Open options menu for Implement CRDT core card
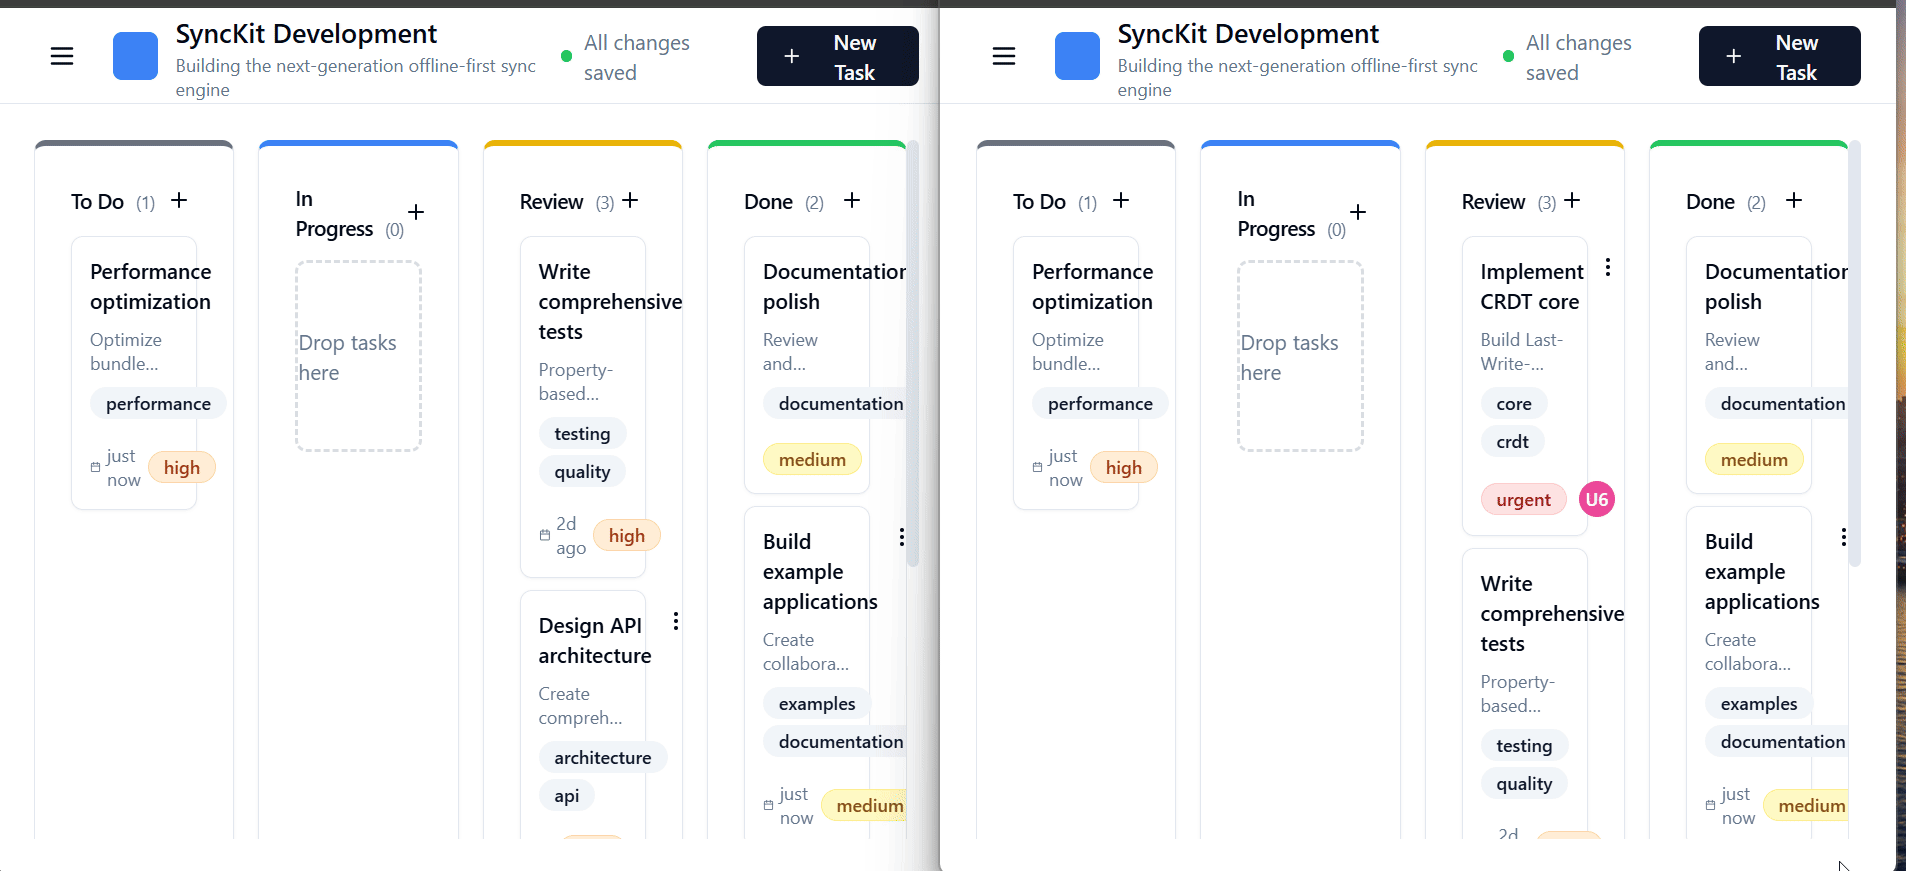 1608,268
